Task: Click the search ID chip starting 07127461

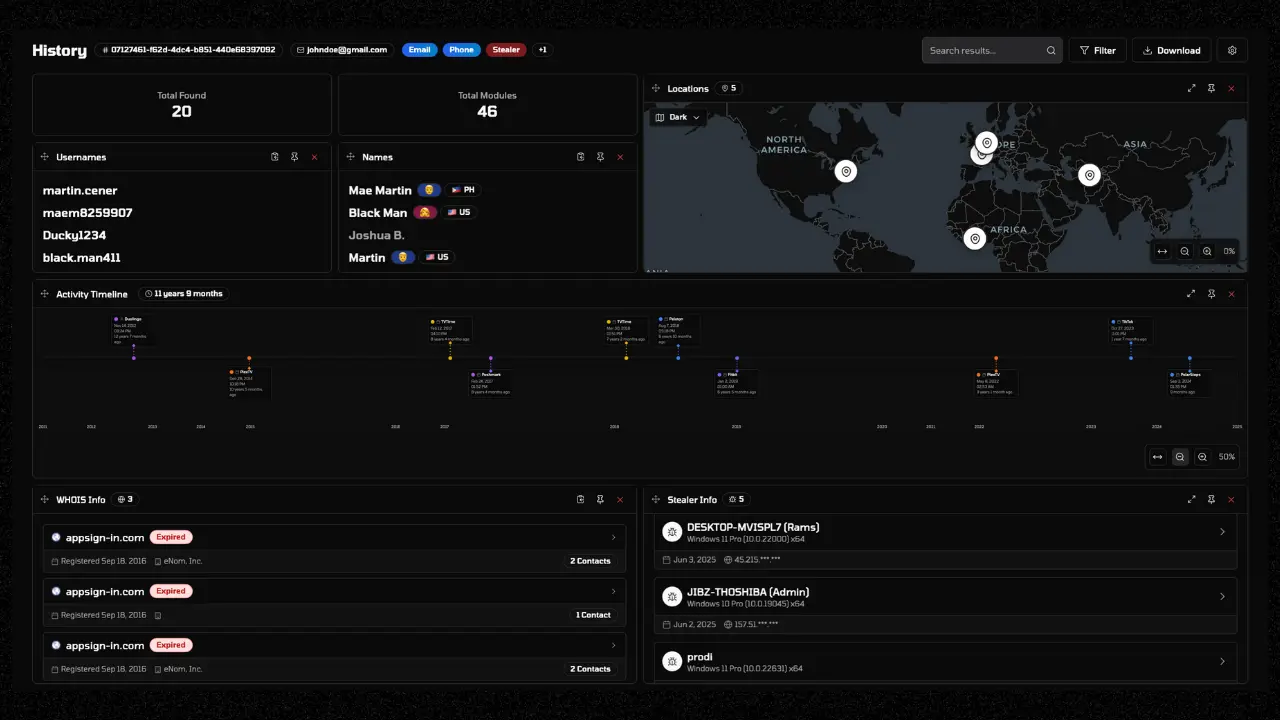Action: (x=189, y=50)
